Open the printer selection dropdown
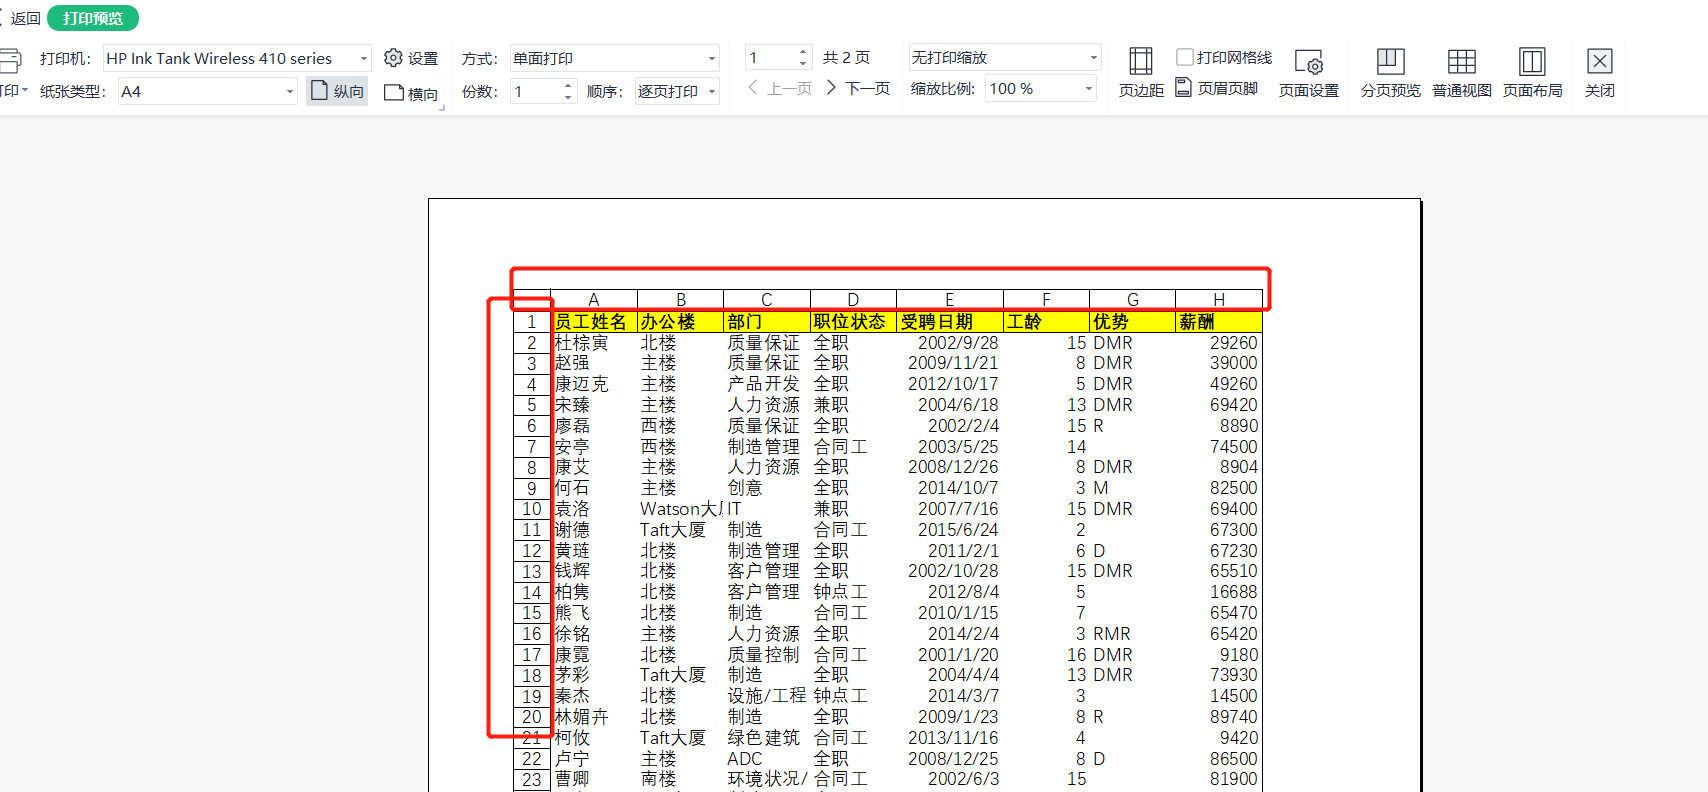The width and height of the screenshot is (1708, 792). tap(363, 59)
